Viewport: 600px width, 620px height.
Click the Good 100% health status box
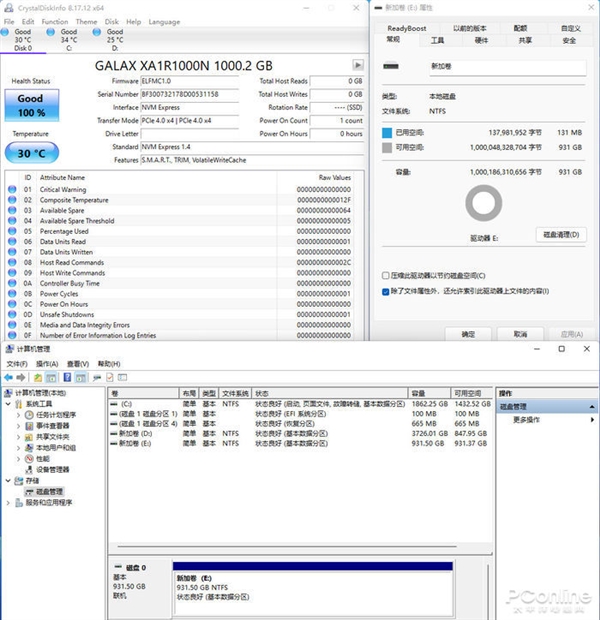click(32, 105)
